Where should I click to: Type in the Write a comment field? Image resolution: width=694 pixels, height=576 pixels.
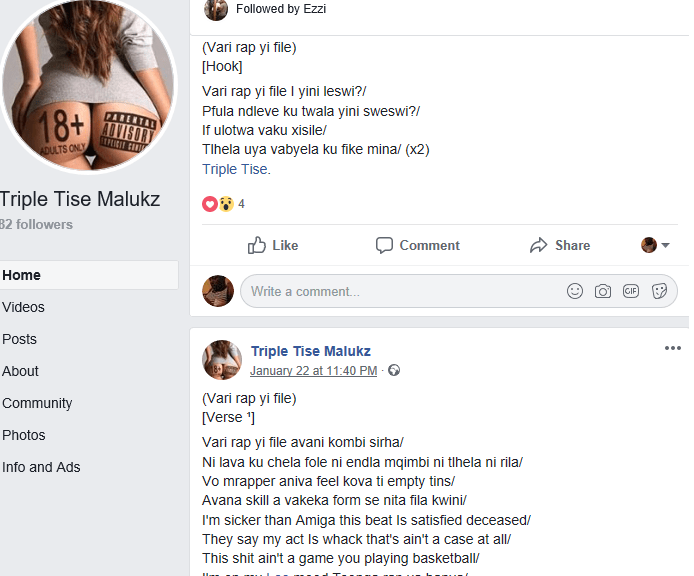point(400,291)
